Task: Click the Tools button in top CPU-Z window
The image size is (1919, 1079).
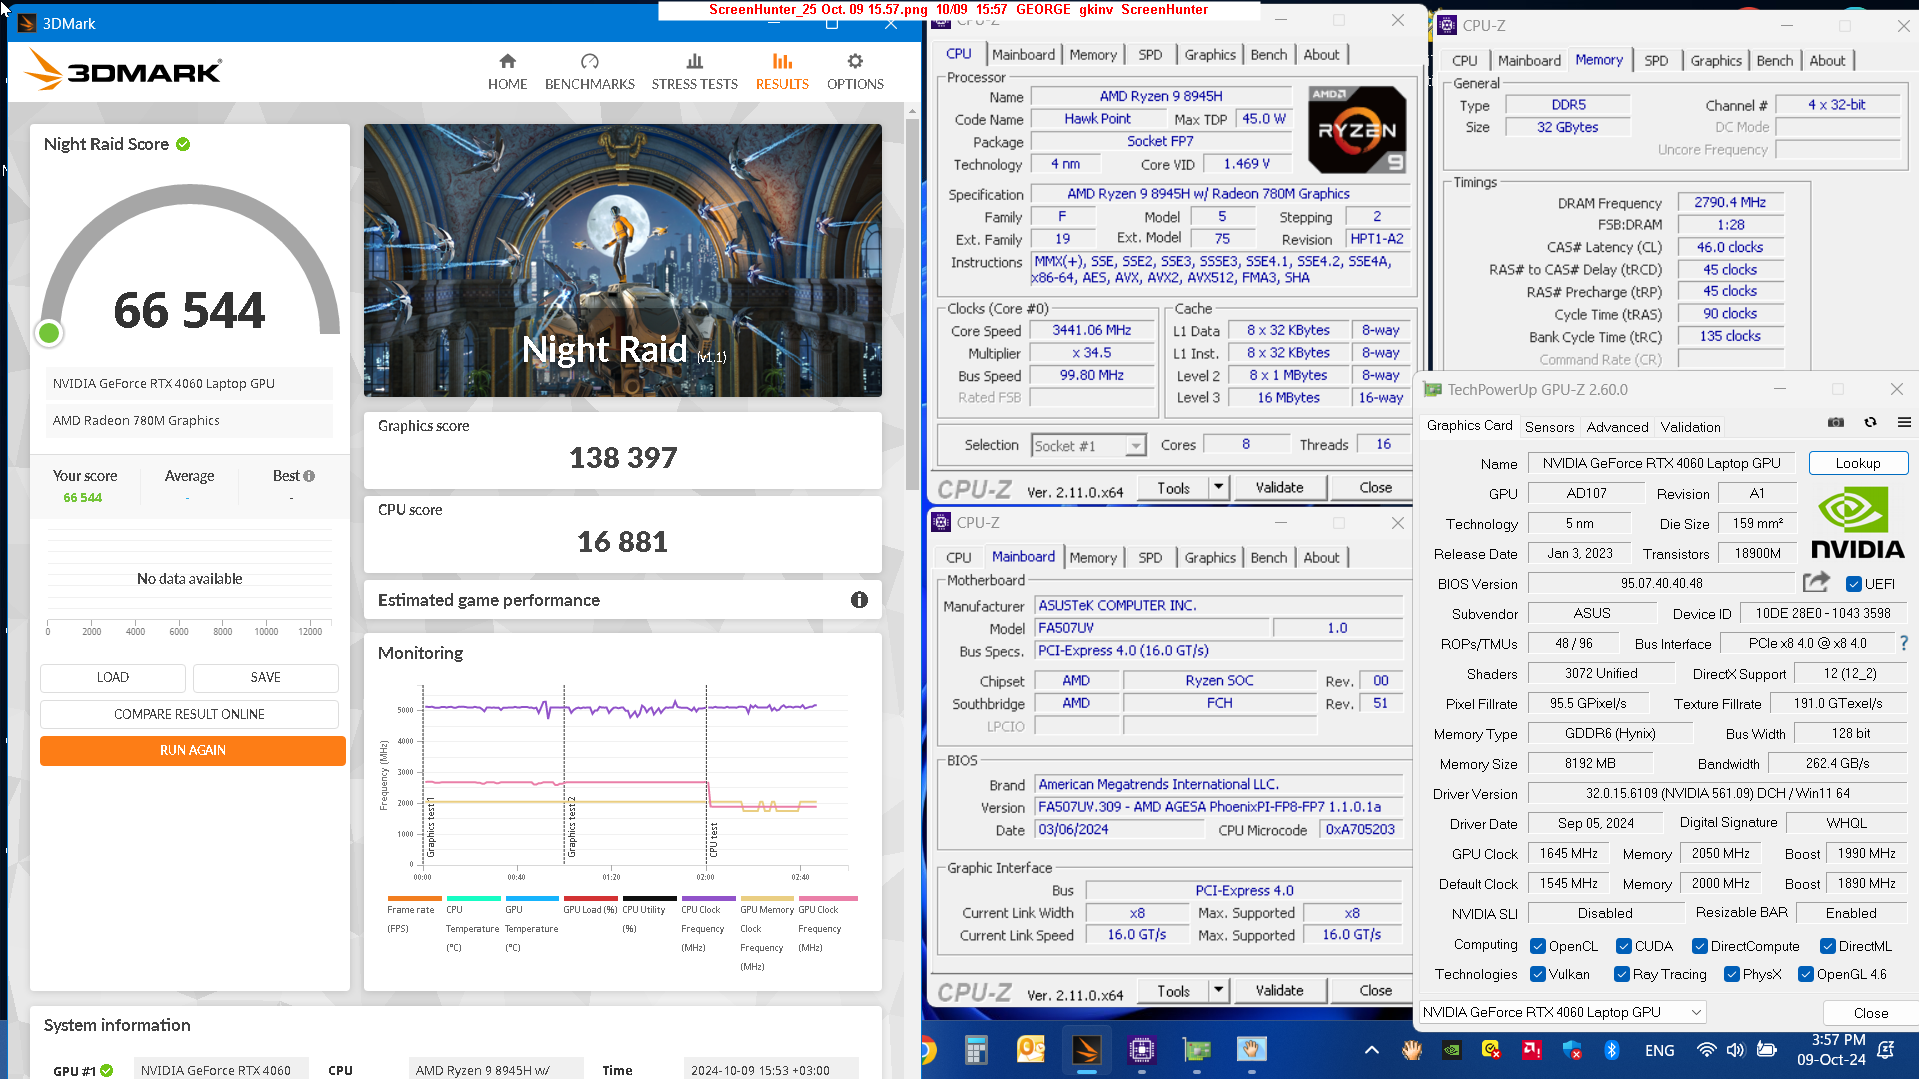Action: pos(1173,487)
